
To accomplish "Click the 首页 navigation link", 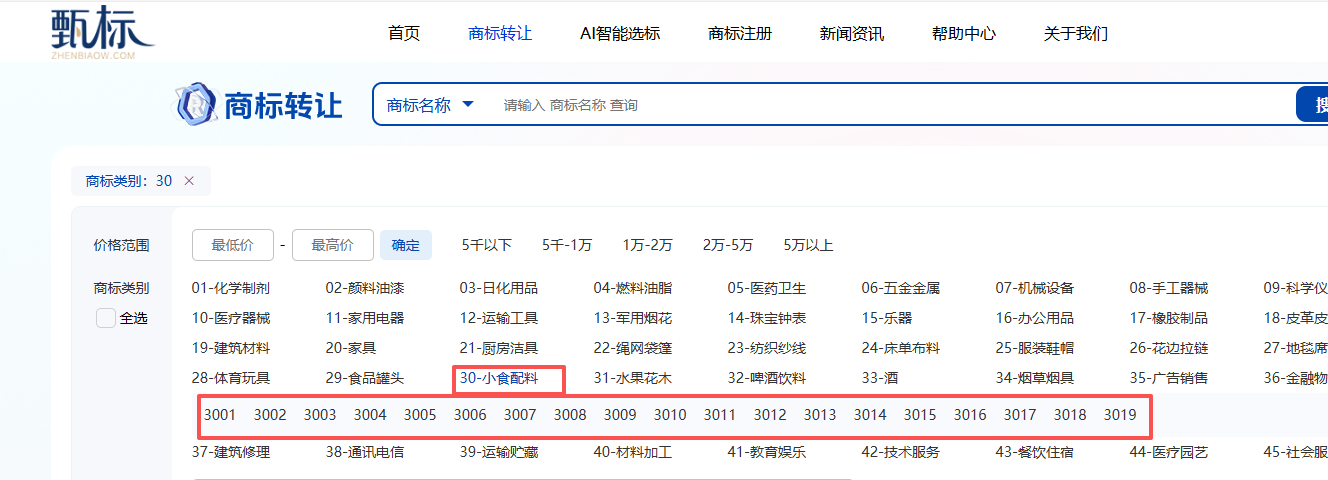I will point(404,33).
